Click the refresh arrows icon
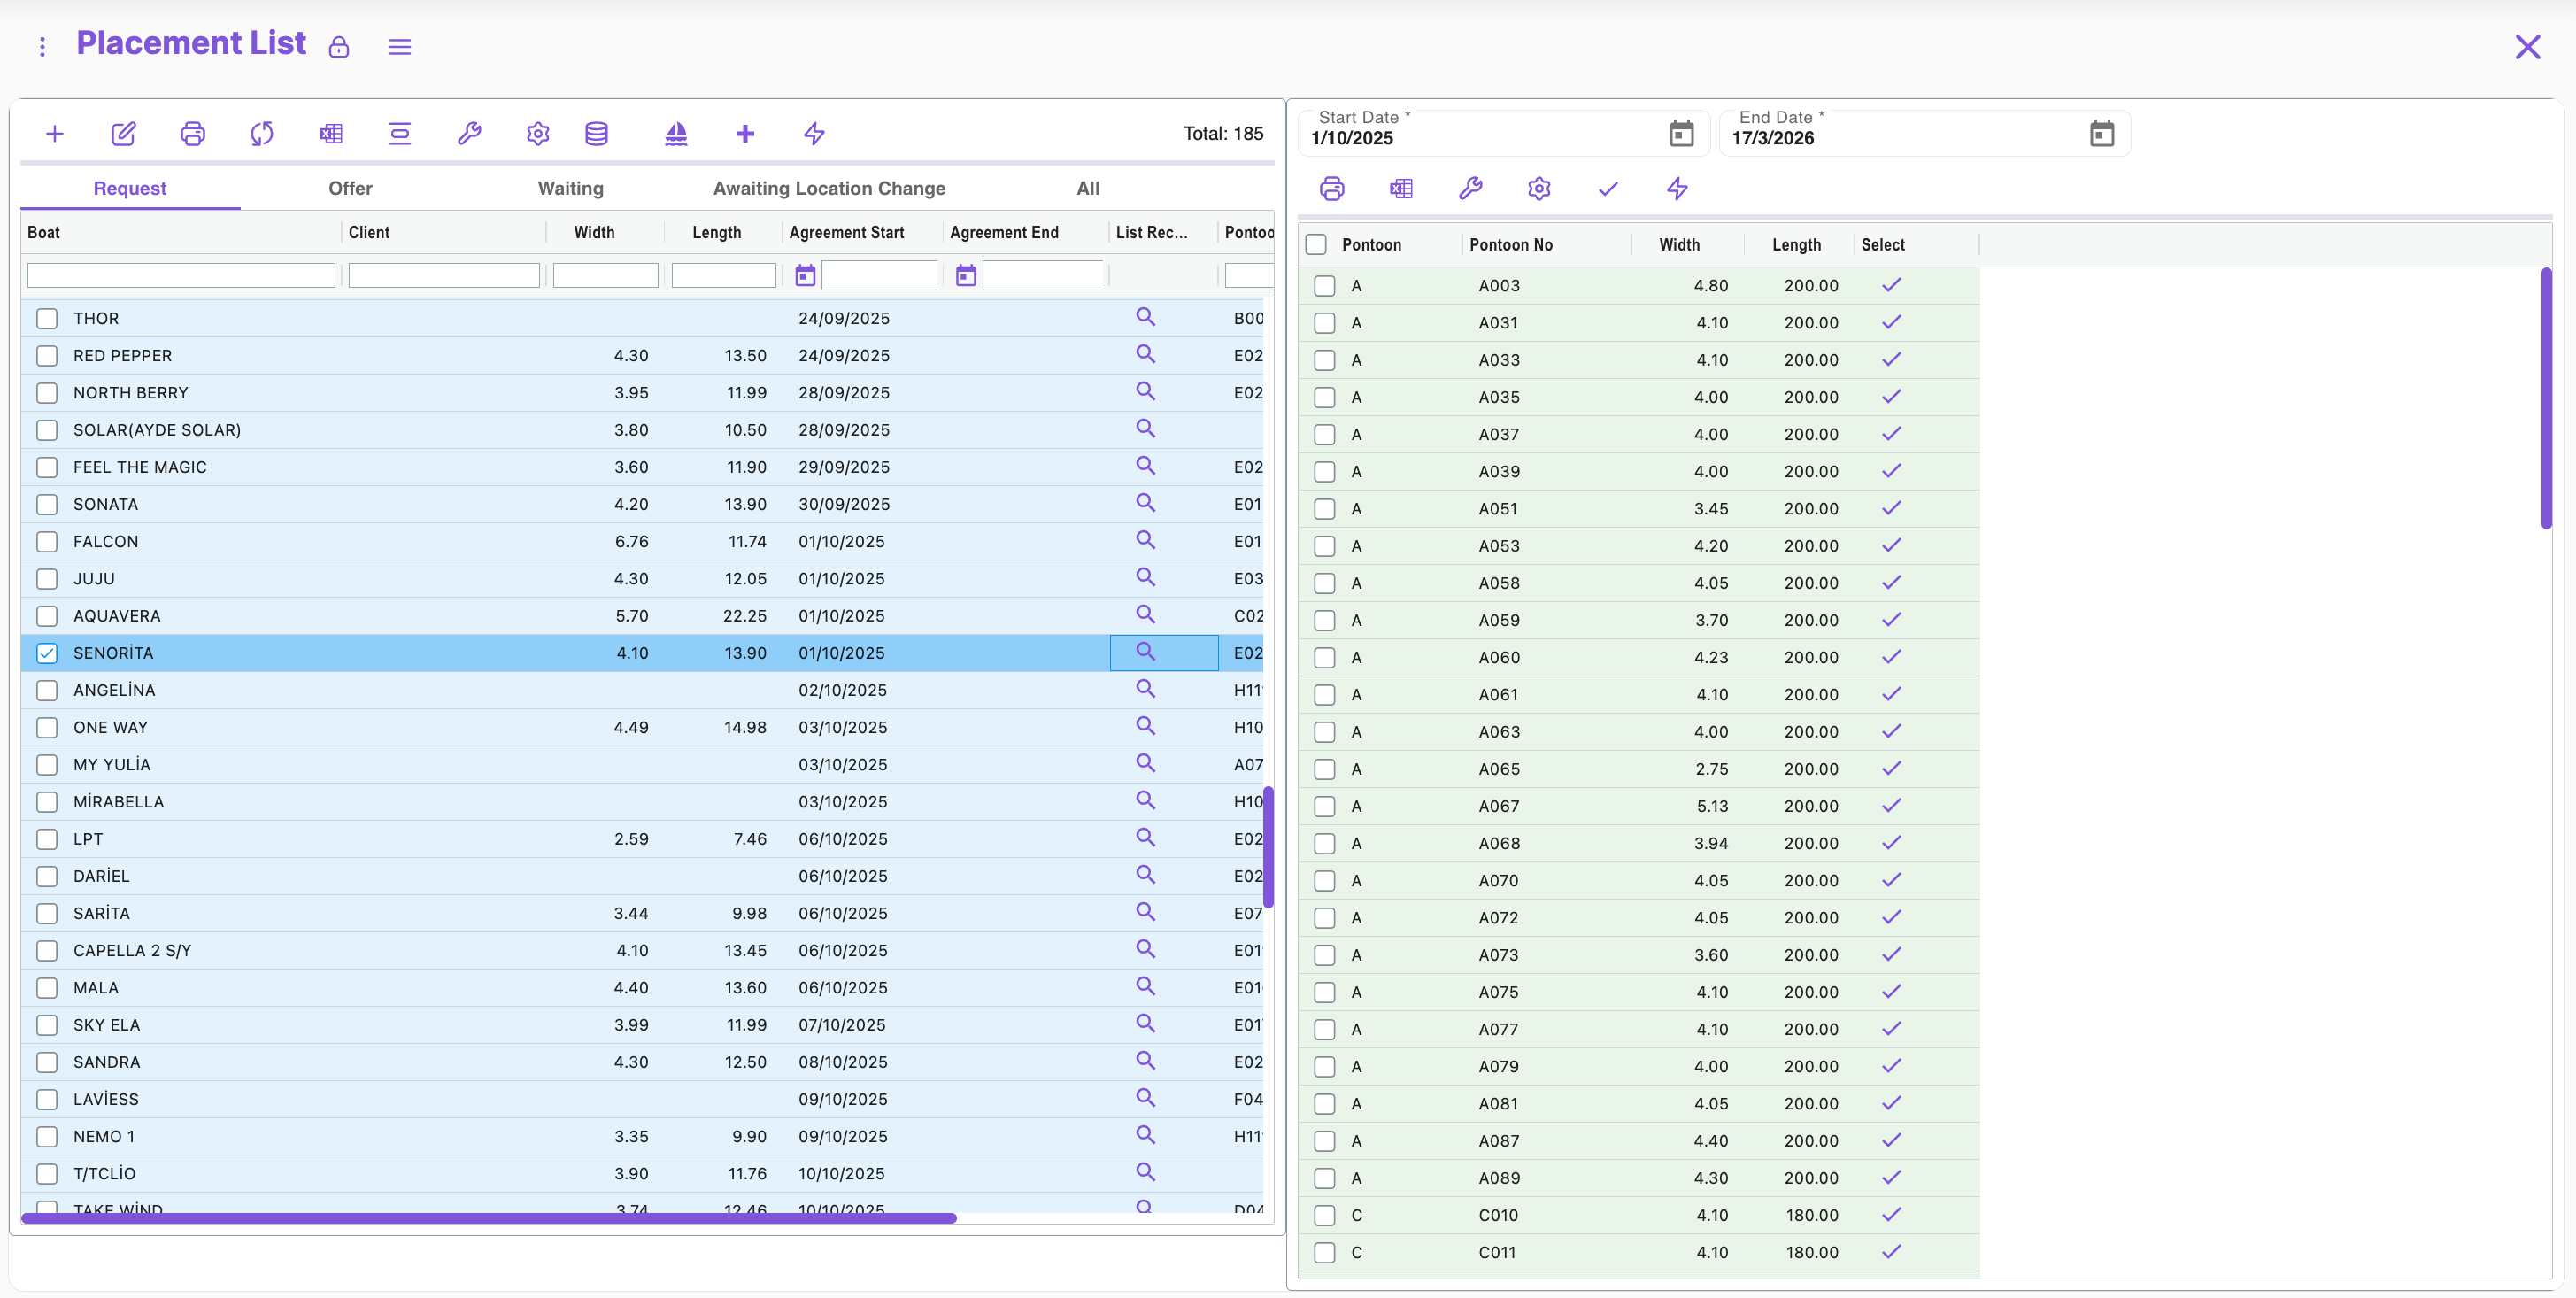The width and height of the screenshot is (2576, 1298). click(262, 133)
